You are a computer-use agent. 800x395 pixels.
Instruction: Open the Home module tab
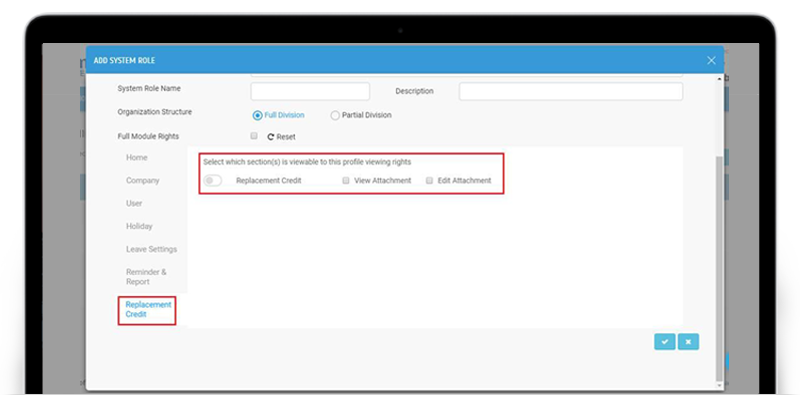(137, 158)
